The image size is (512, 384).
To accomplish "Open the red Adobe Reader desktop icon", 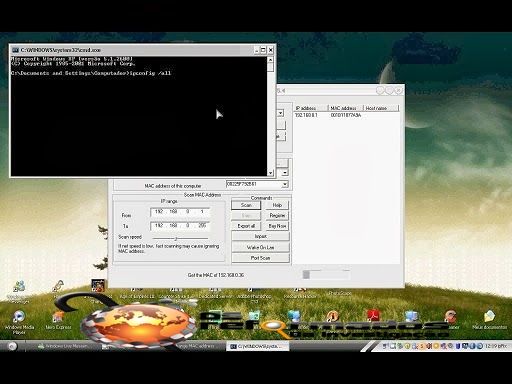I will [373, 316].
